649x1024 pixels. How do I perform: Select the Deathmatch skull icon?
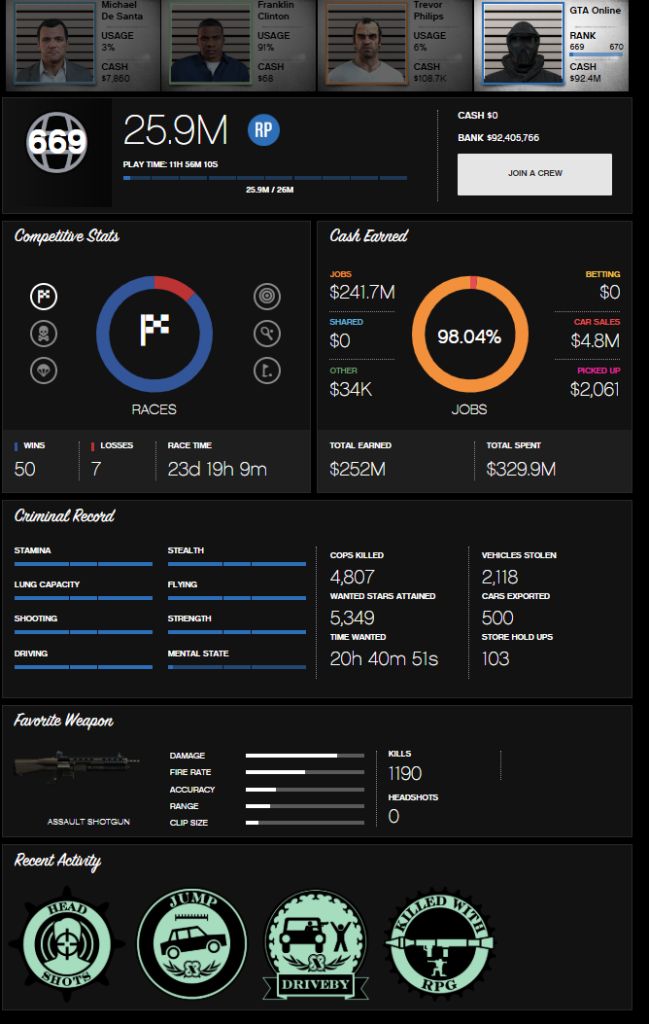44,334
